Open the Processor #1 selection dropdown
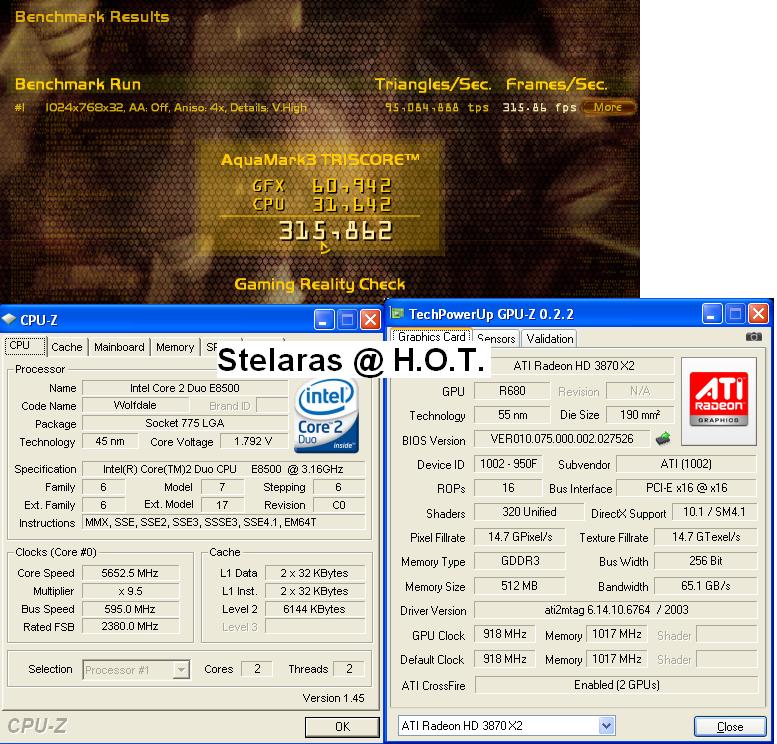The image size is (777, 744). pos(181,670)
